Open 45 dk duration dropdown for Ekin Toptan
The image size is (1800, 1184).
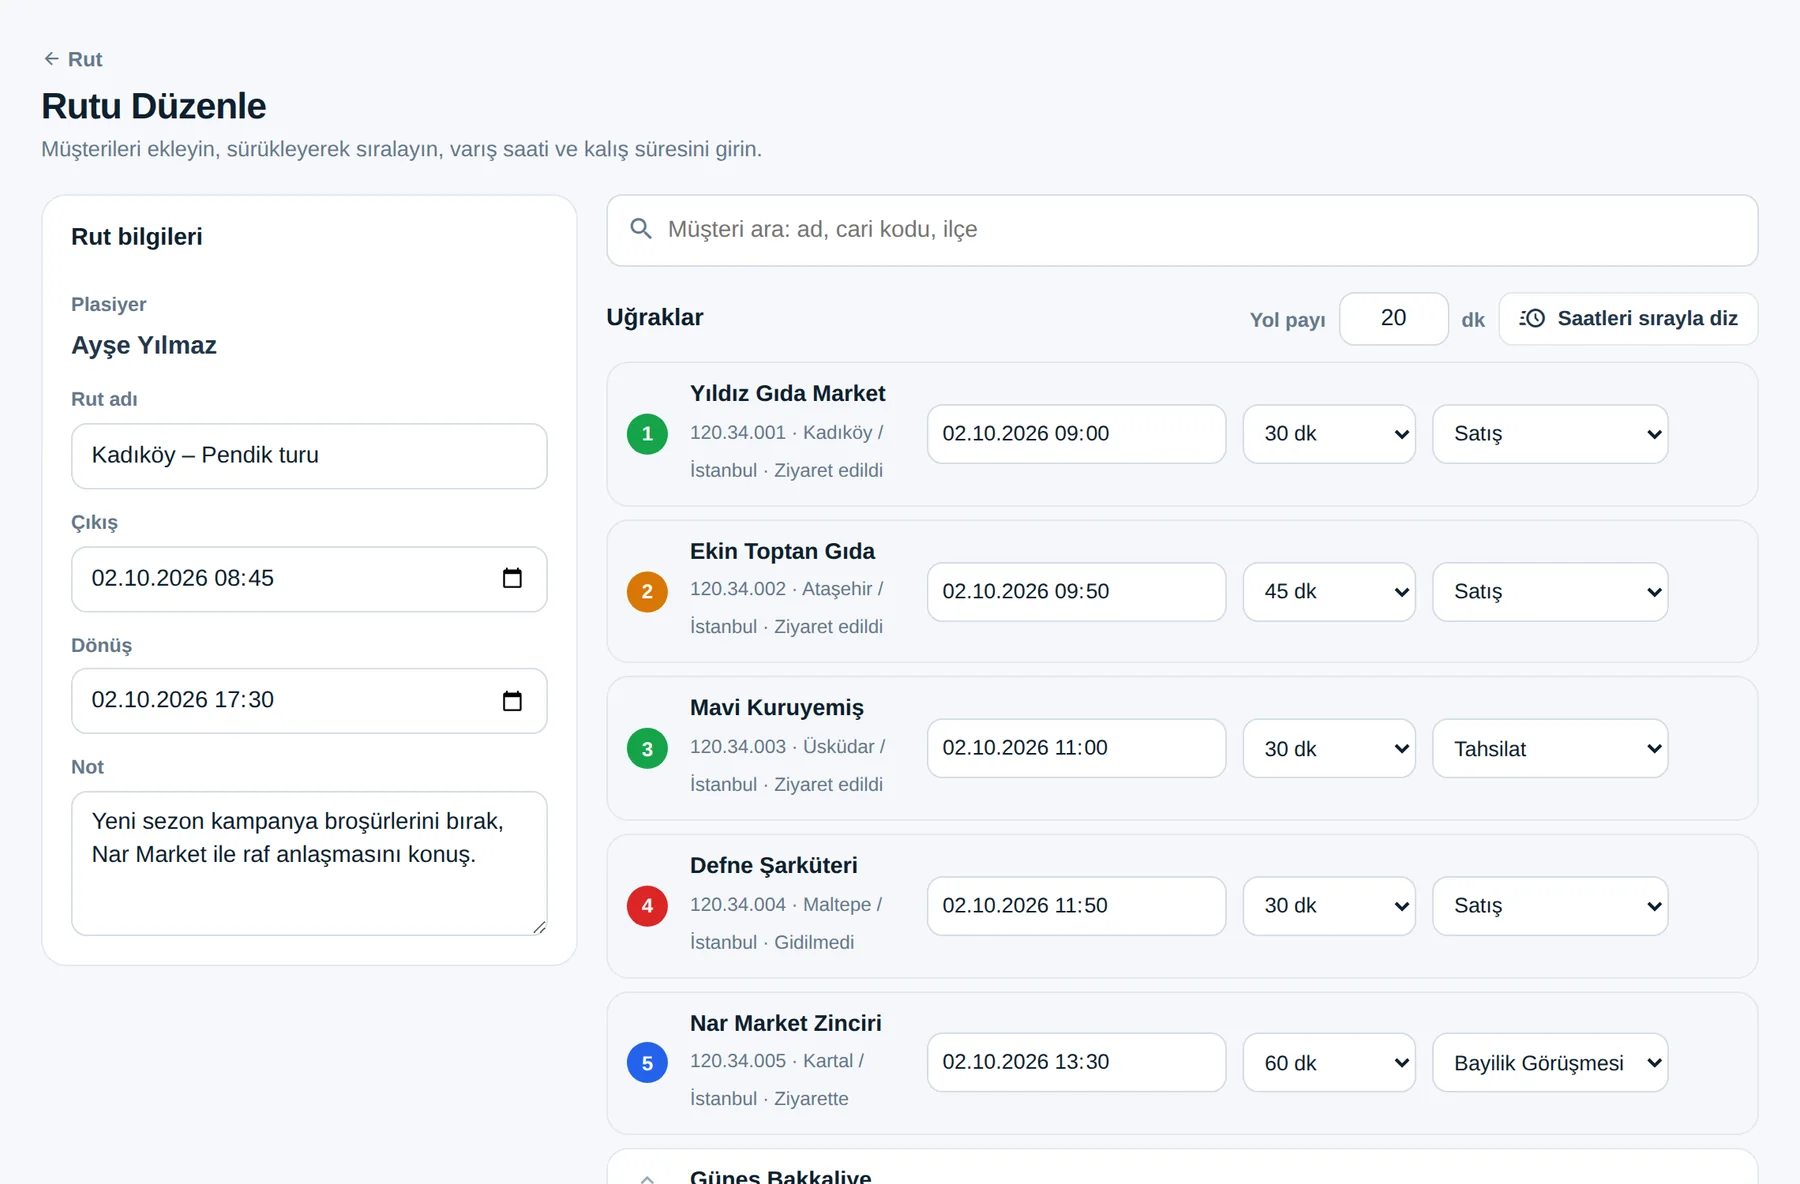tap(1329, 592)
